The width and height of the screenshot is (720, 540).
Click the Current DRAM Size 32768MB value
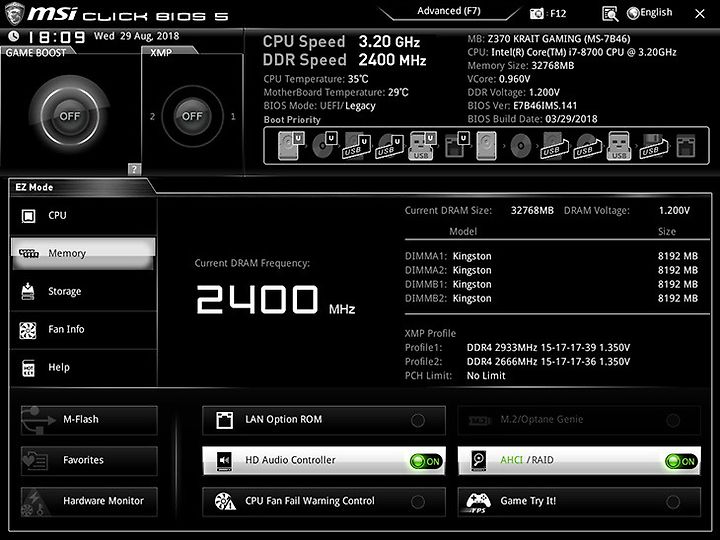click(532, 210)
